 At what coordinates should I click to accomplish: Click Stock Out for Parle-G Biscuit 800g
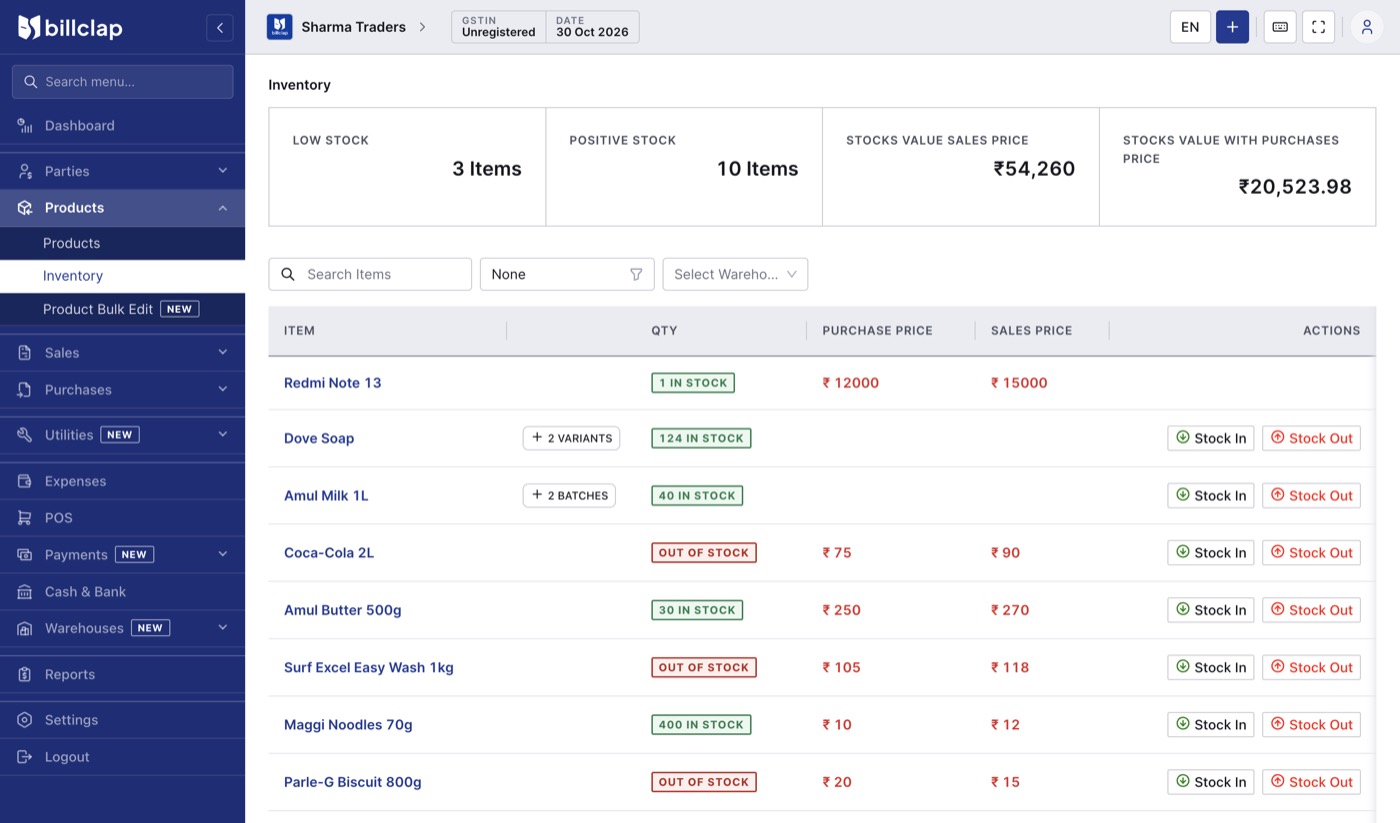[x=1311, y=782]
